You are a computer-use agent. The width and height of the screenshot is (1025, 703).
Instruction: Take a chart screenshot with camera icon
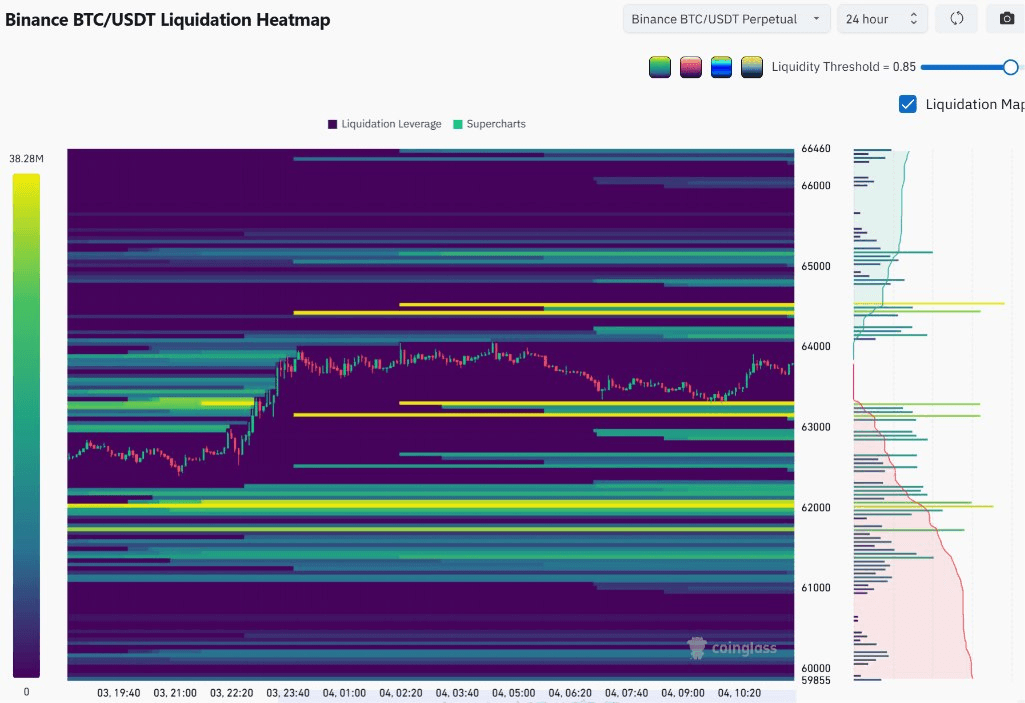coord(1007,18)
